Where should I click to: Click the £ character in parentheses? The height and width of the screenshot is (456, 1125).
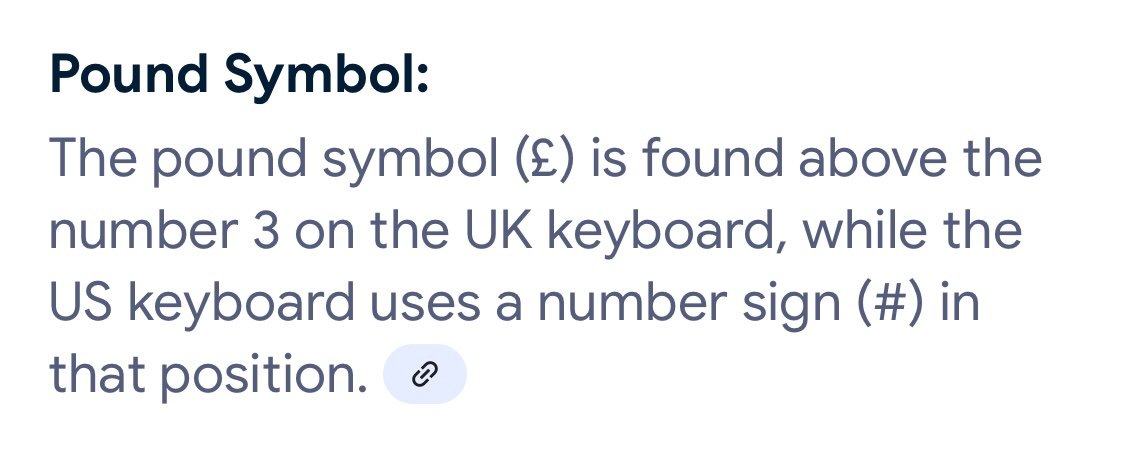coord(546,158)
